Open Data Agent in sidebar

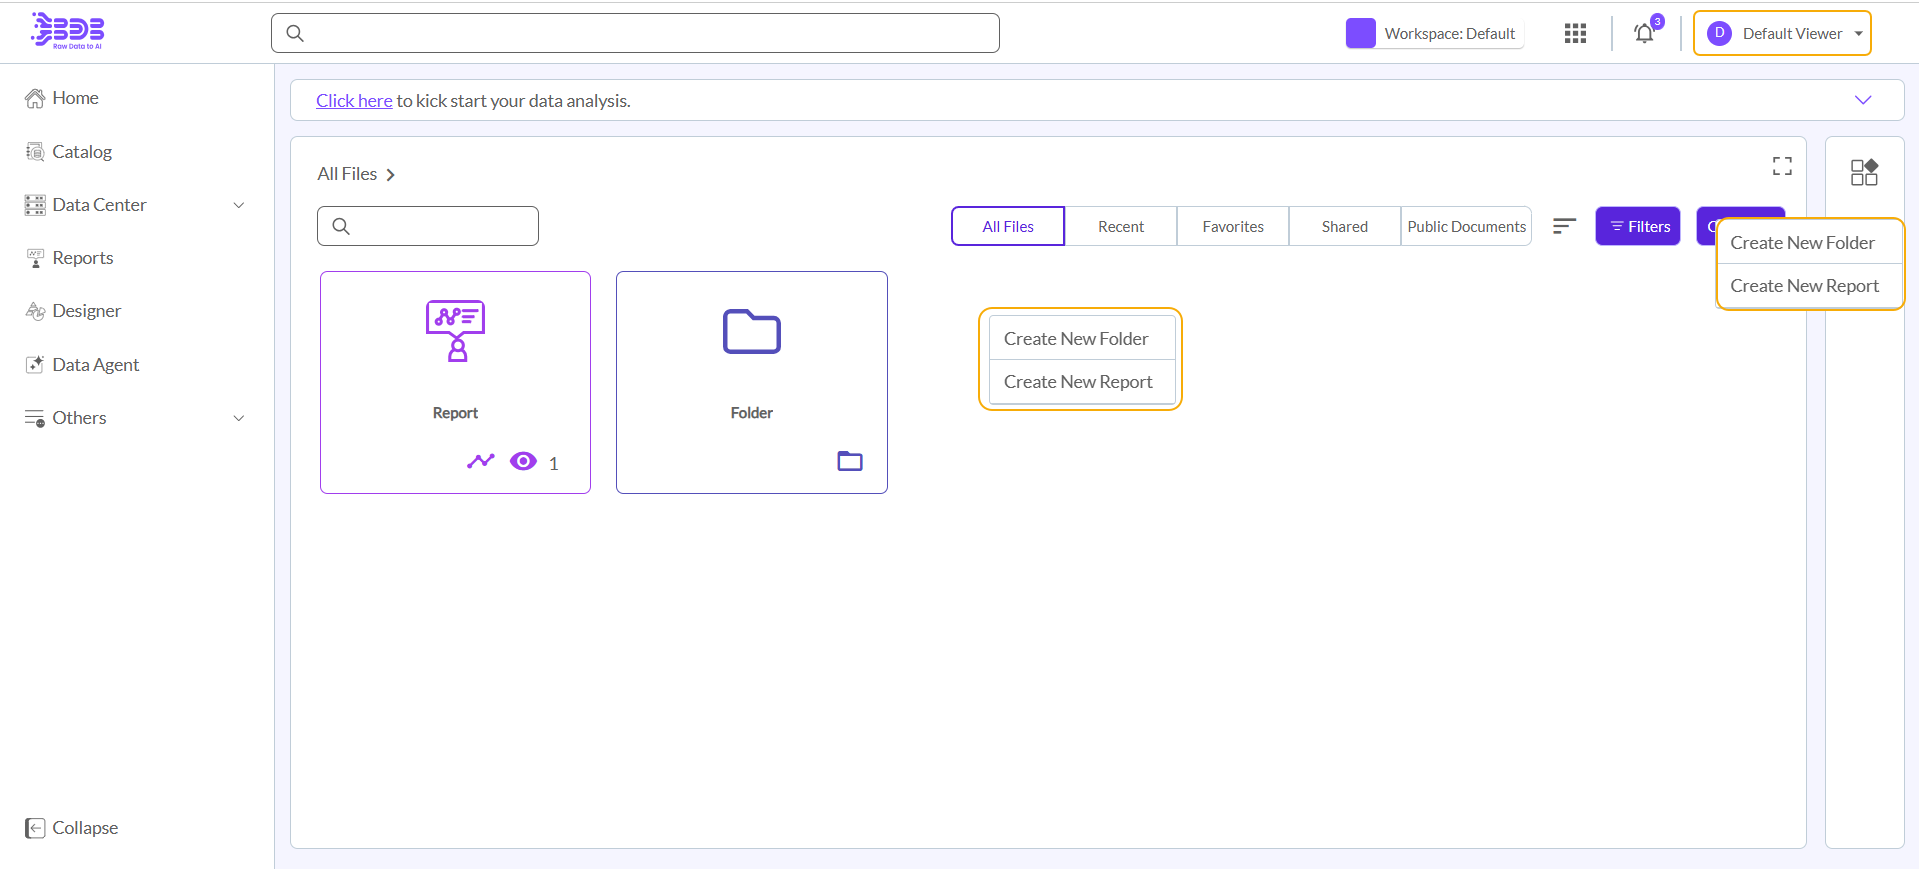[x=95, y=365]
